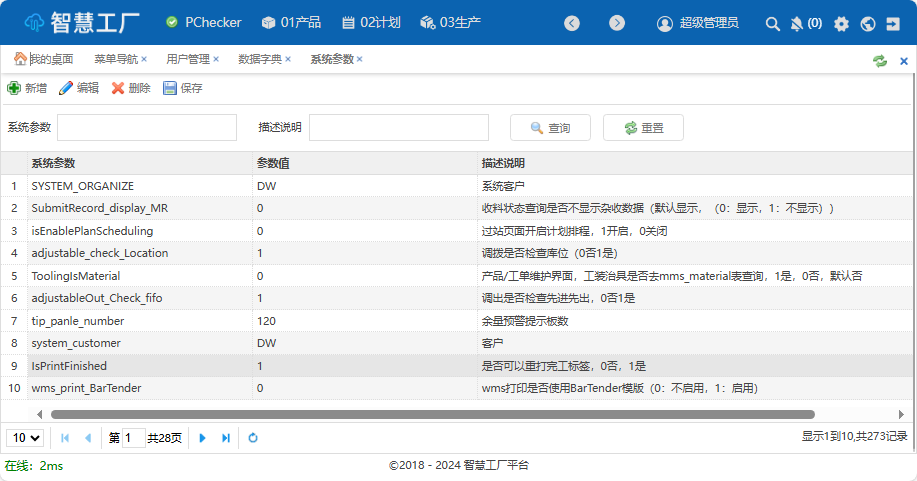
Task: Click the header left arrow circle
Action: [x=572, y=23]
